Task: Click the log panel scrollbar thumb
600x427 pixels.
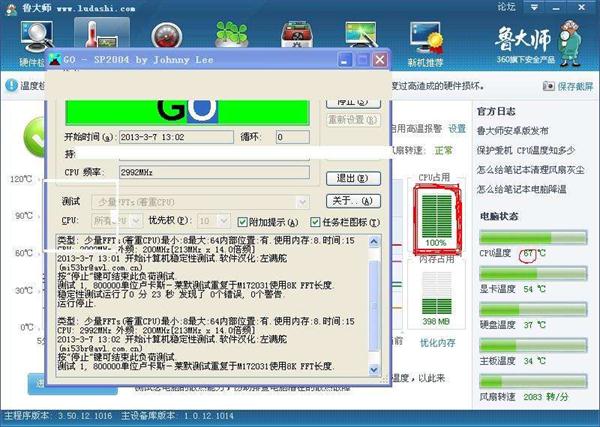Action: point(374,305)
